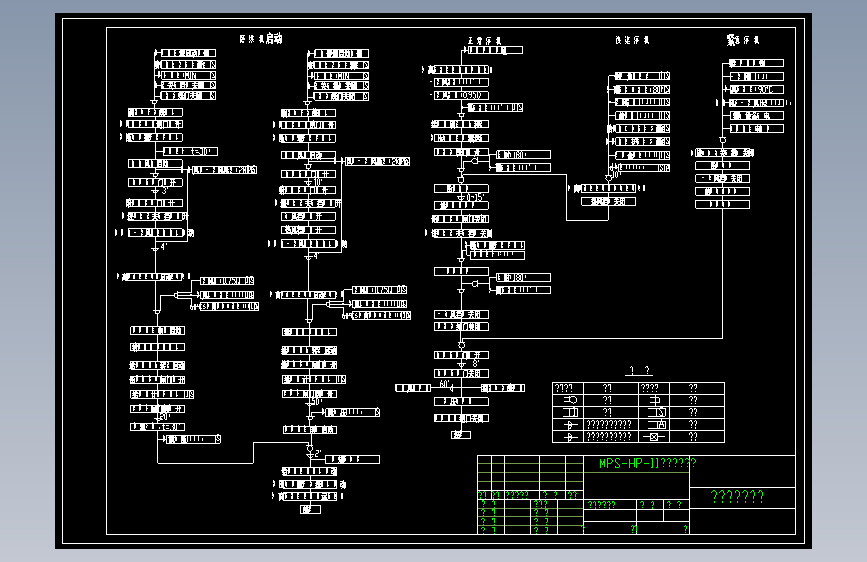Select the 0-15' delay label
This screenshot has height=562, width=867.
476,197
